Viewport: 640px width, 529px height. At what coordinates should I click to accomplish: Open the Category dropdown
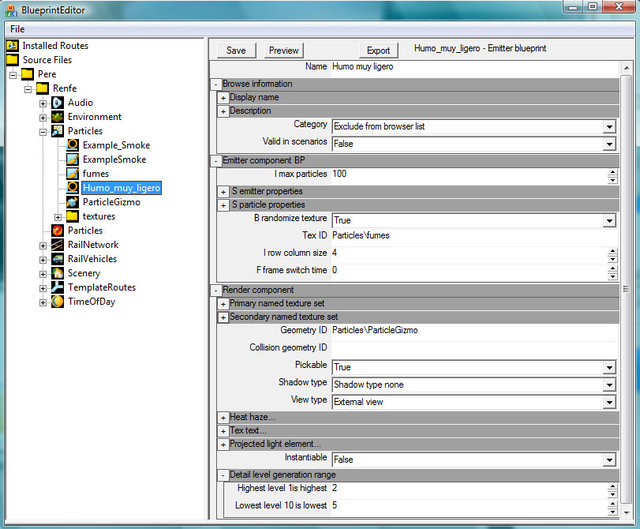point(608,127)
